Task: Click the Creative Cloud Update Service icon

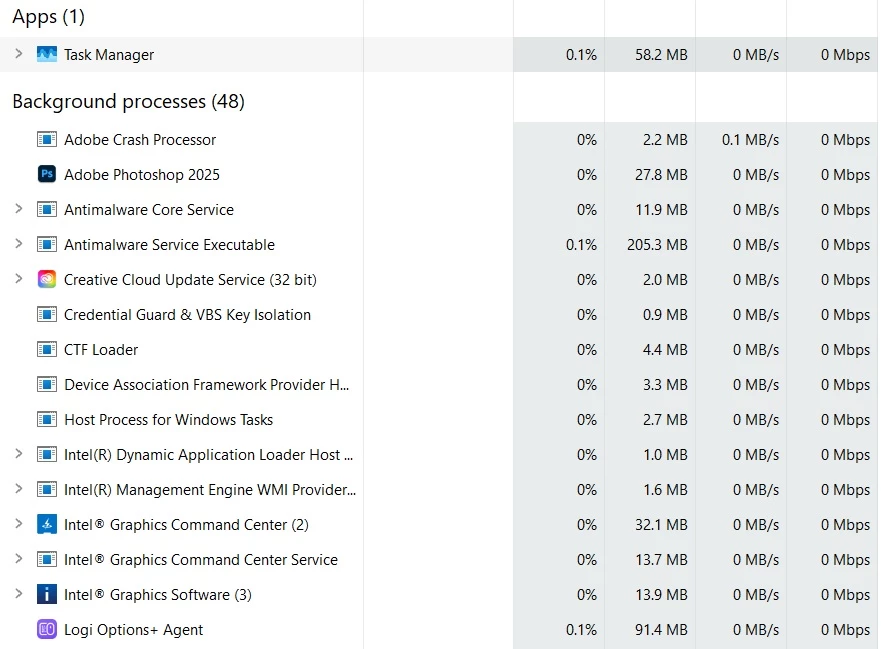Action: [x=47, y=279]
